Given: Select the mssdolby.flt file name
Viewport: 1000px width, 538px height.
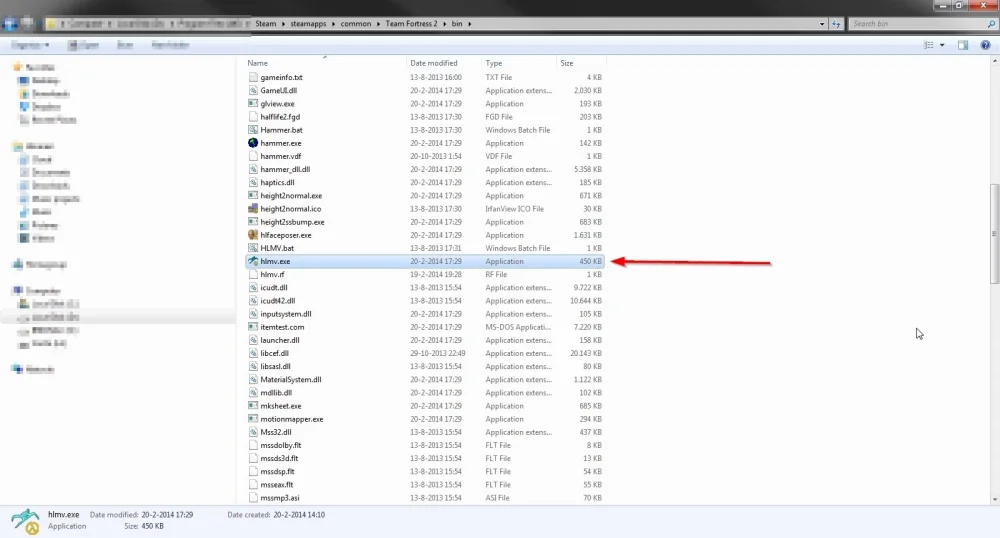Looking at the screenshot, I should [281, 445].
